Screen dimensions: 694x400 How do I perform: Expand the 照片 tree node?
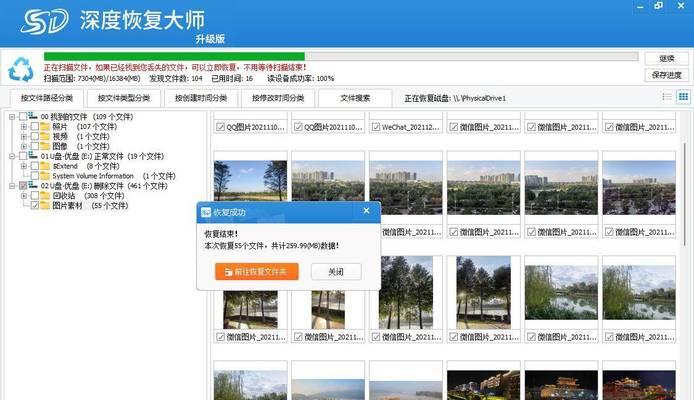[24, 127]
